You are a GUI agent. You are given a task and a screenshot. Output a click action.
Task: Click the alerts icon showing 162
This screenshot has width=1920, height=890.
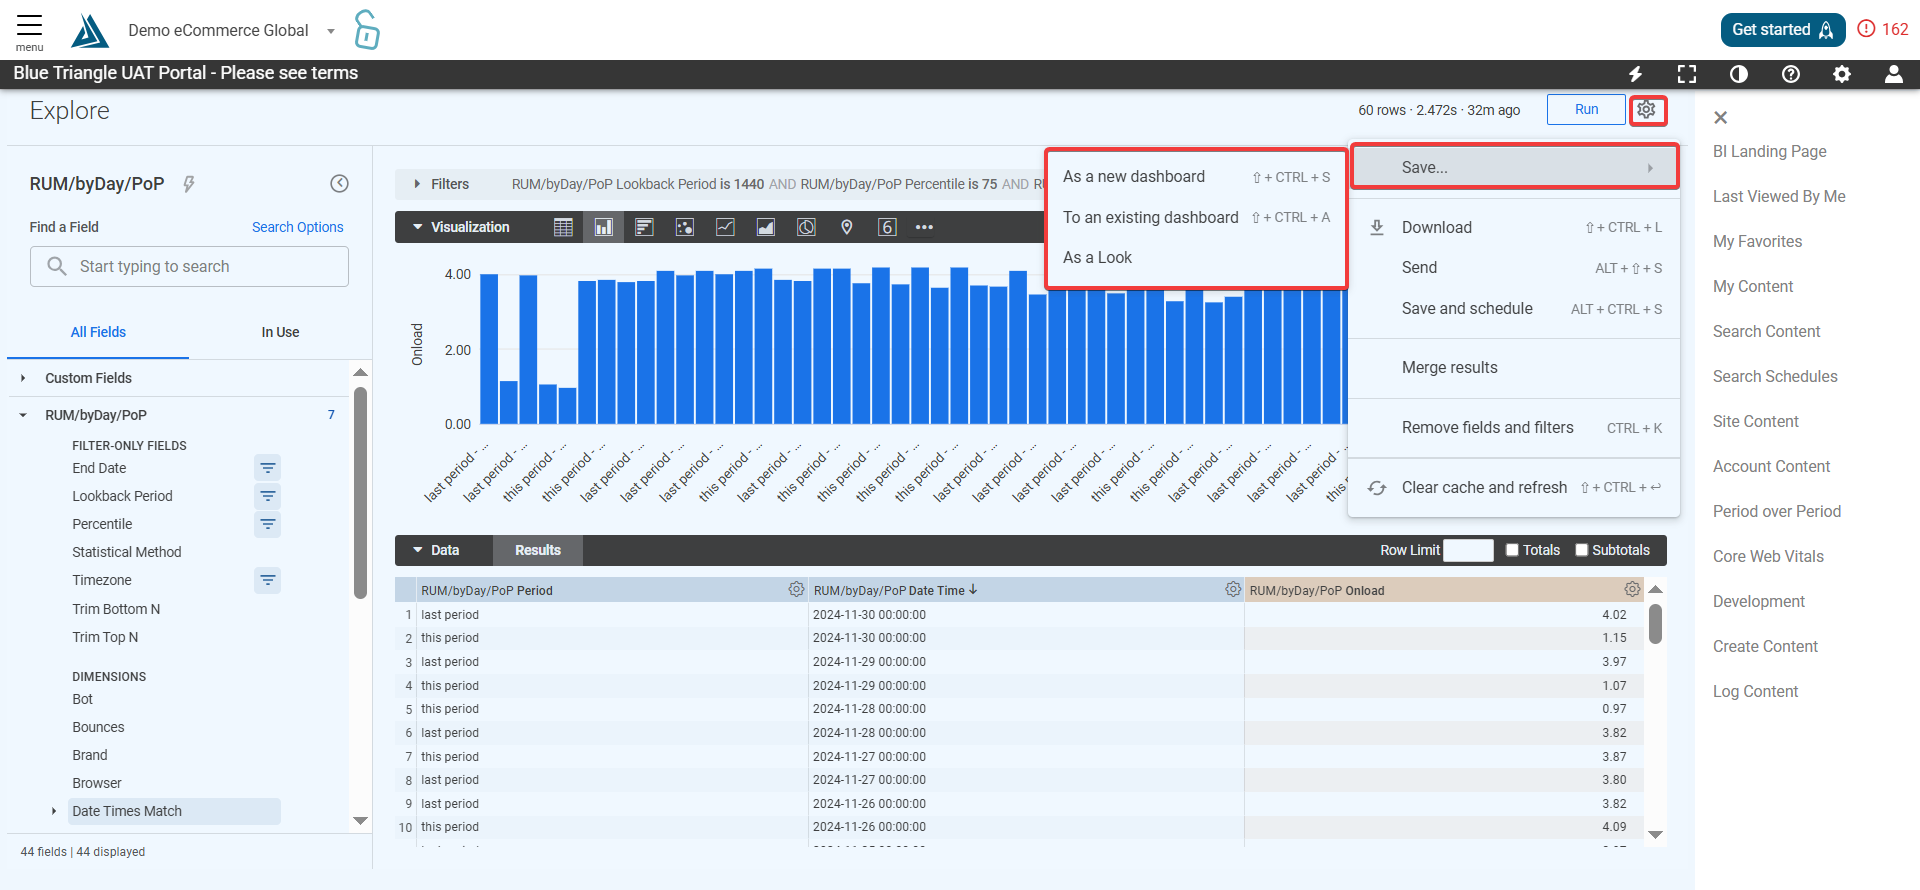click(1883, 29)
